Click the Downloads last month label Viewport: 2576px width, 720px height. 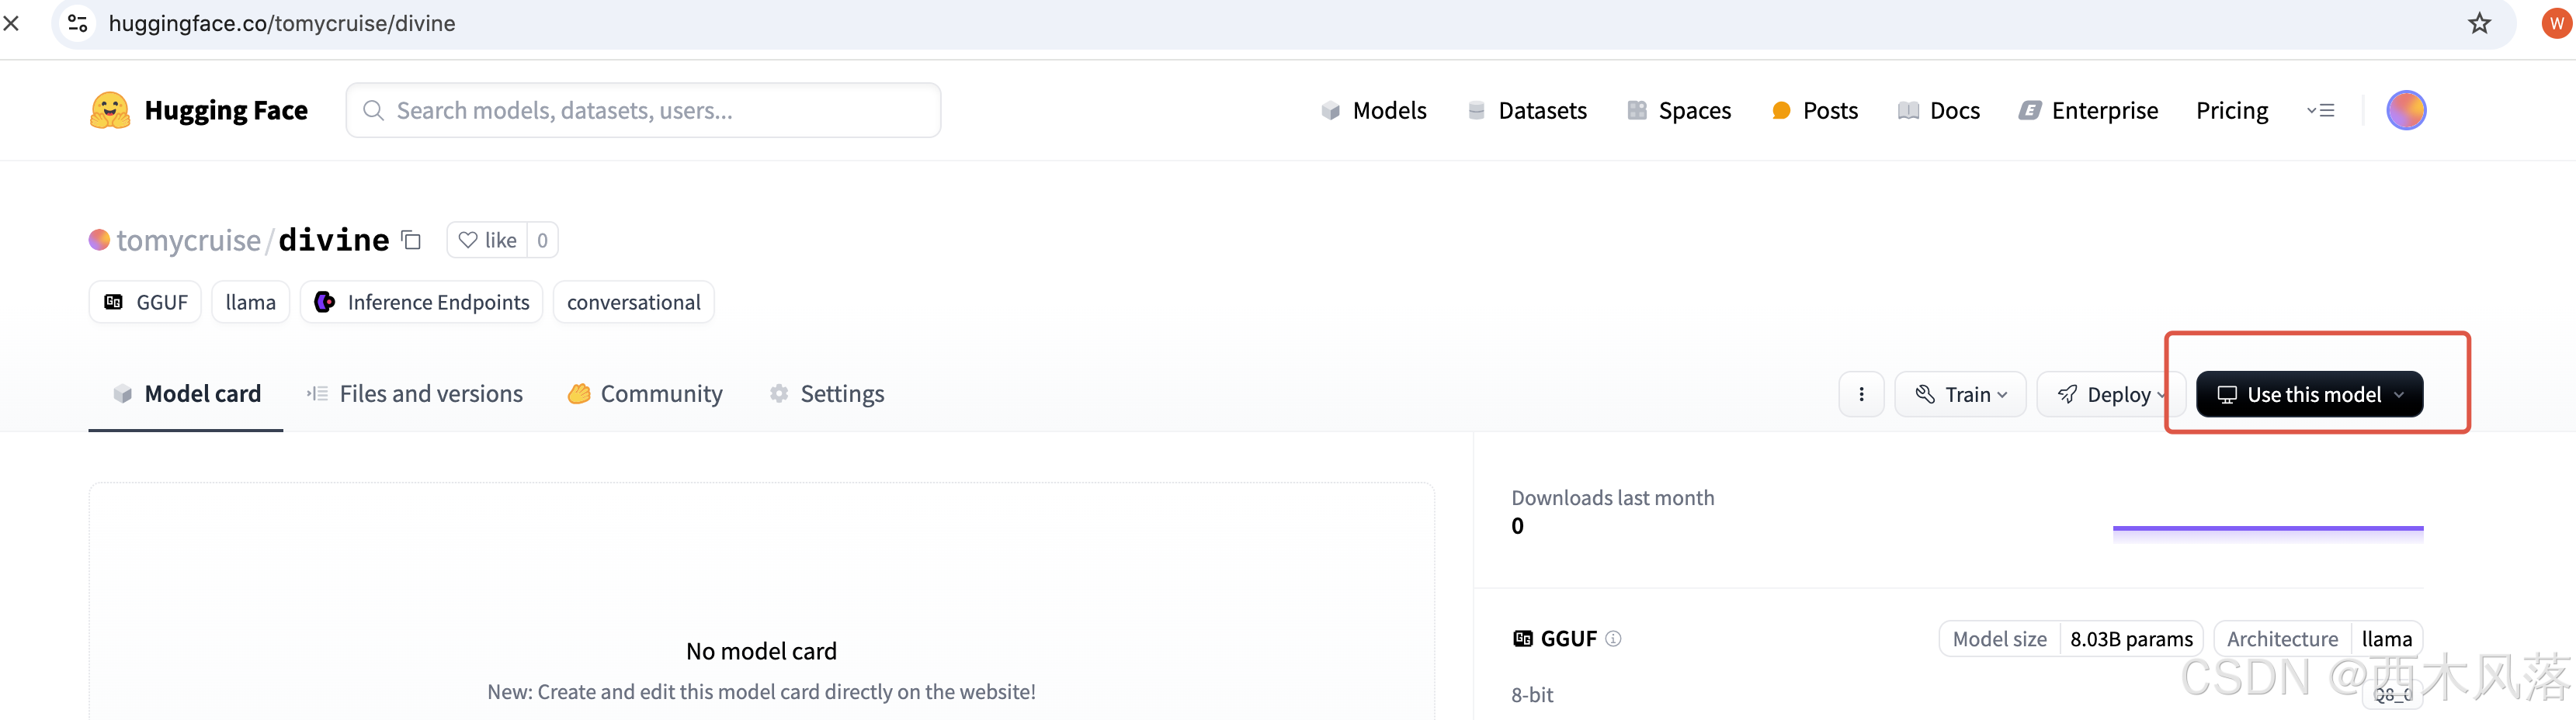(1613, 498)
